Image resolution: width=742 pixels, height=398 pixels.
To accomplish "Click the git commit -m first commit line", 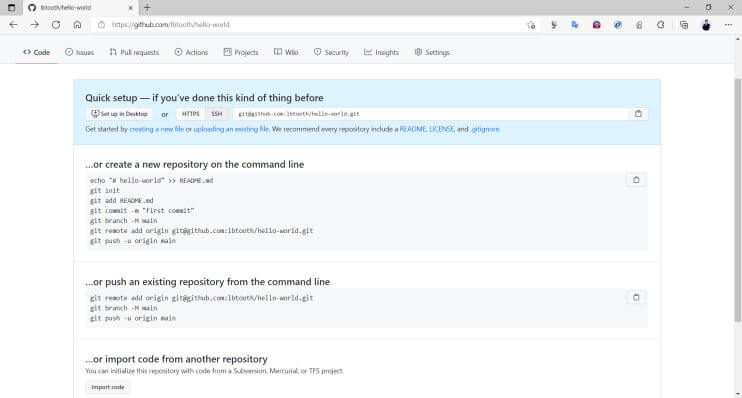I will (142, 211).
